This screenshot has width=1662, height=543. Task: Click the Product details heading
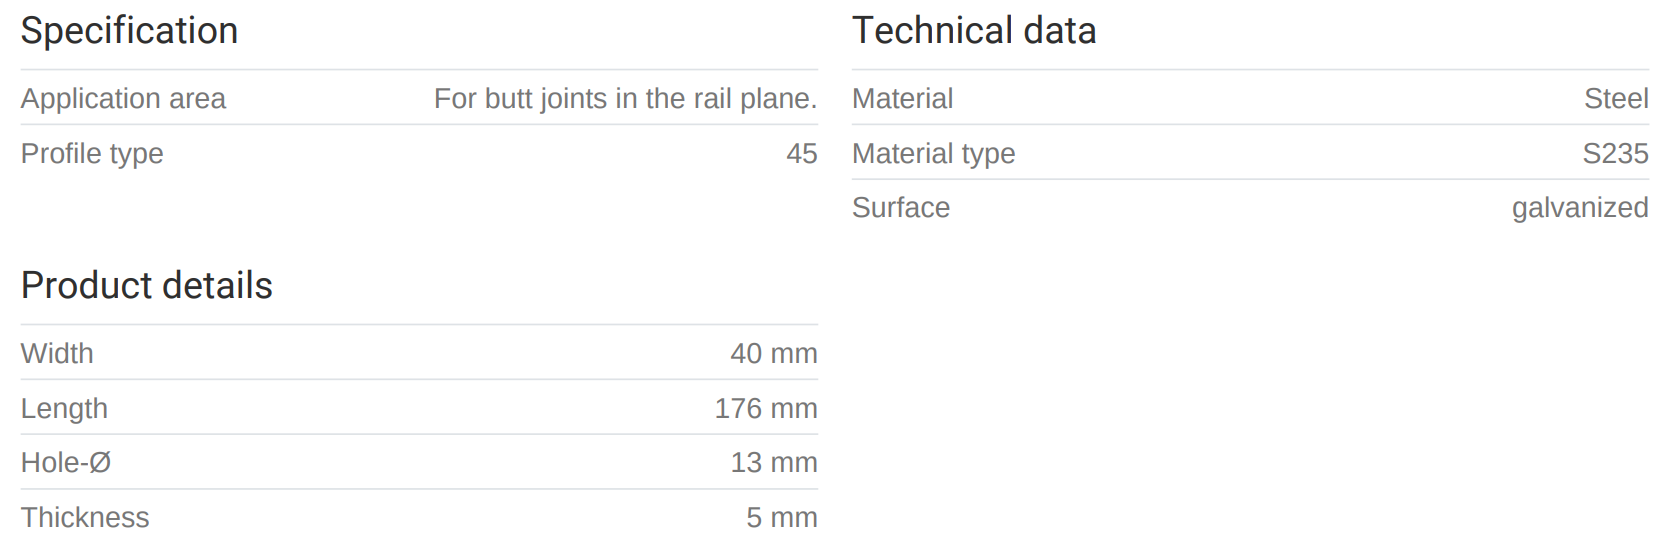tap(146, 286)
